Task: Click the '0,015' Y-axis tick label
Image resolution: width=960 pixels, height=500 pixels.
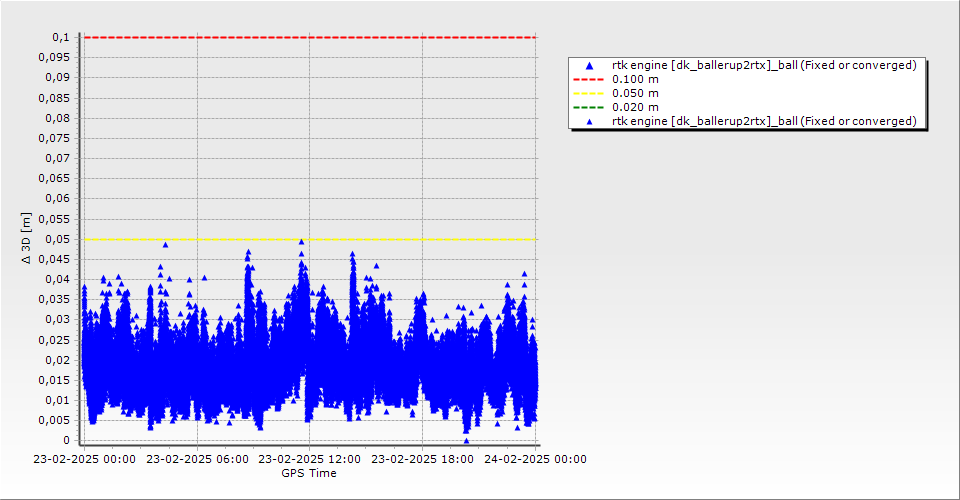Action: (54, 380)
